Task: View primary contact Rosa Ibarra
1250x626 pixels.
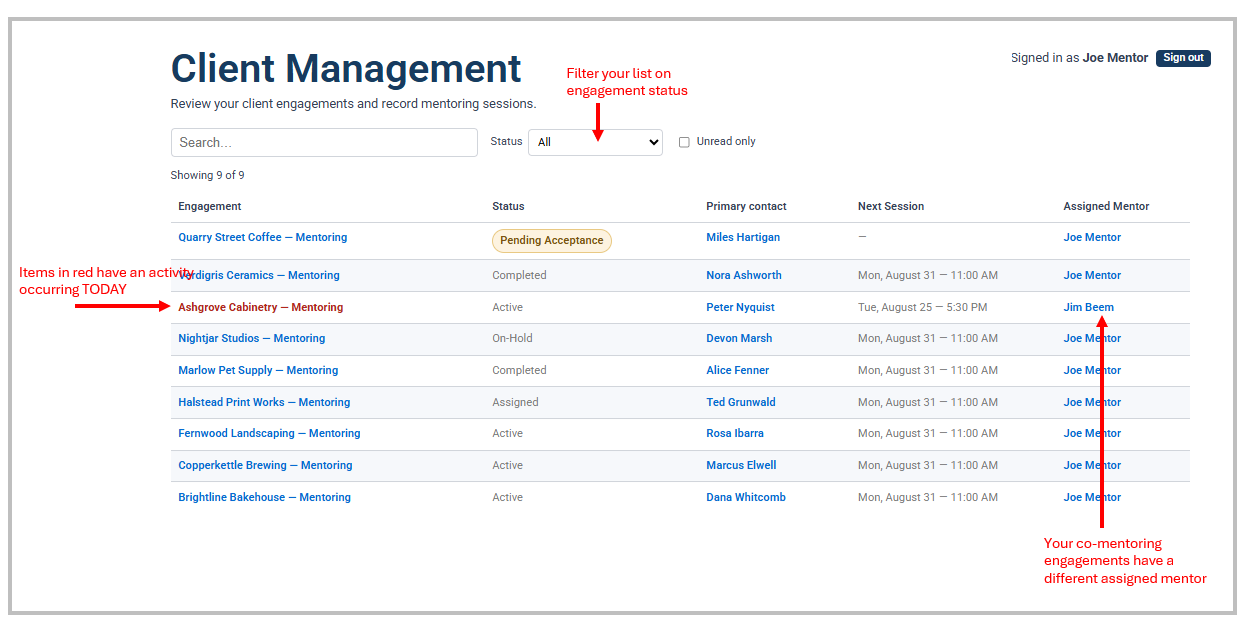Action: [735, 434]
